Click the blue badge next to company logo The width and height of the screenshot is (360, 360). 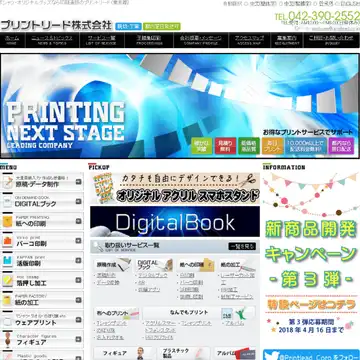coord(128,26)
